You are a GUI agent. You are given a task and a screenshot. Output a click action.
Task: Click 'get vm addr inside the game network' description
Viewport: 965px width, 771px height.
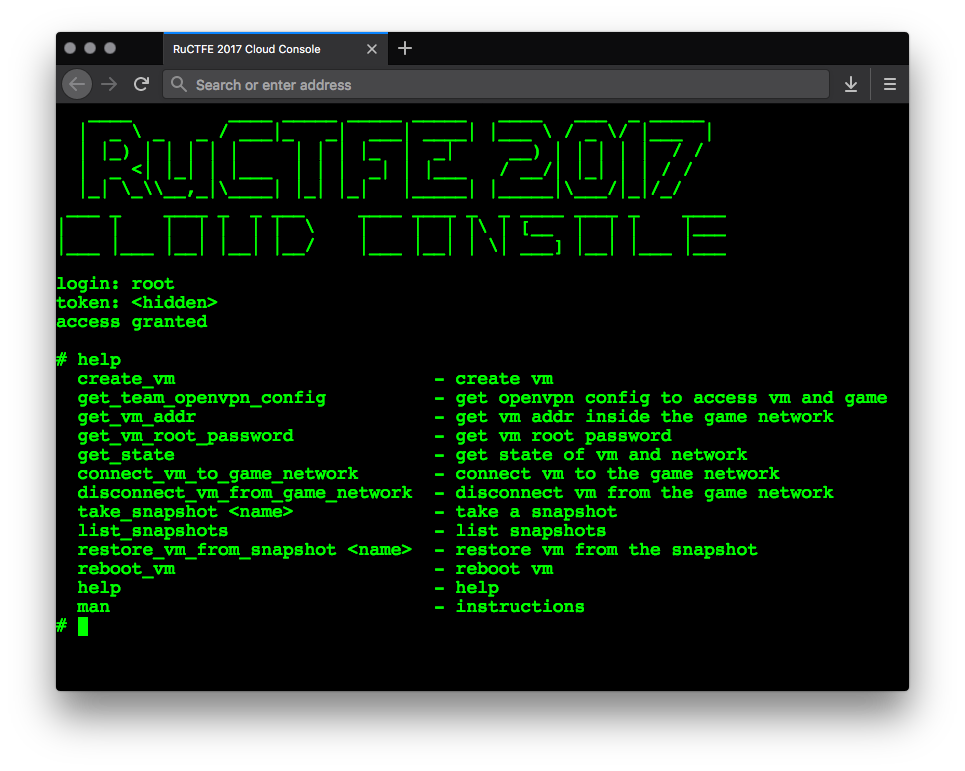(644, 417)
